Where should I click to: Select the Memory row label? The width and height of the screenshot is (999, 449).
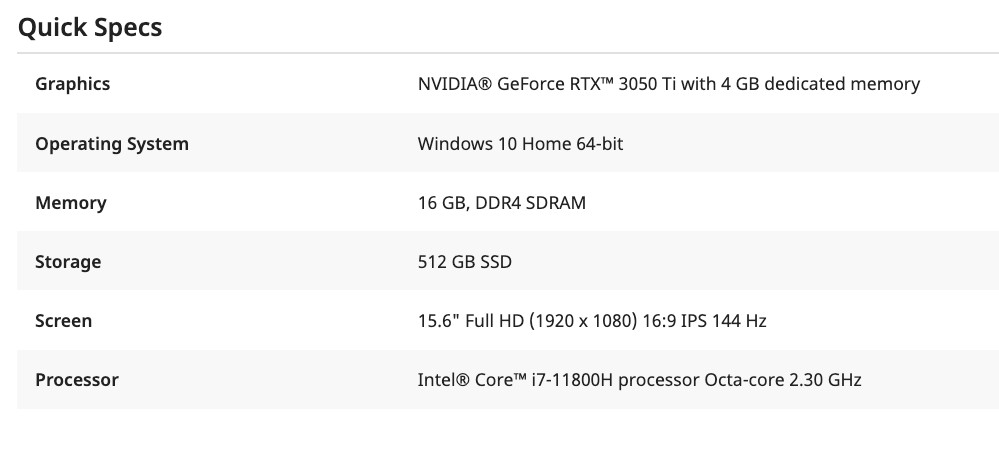pos(71,203)
